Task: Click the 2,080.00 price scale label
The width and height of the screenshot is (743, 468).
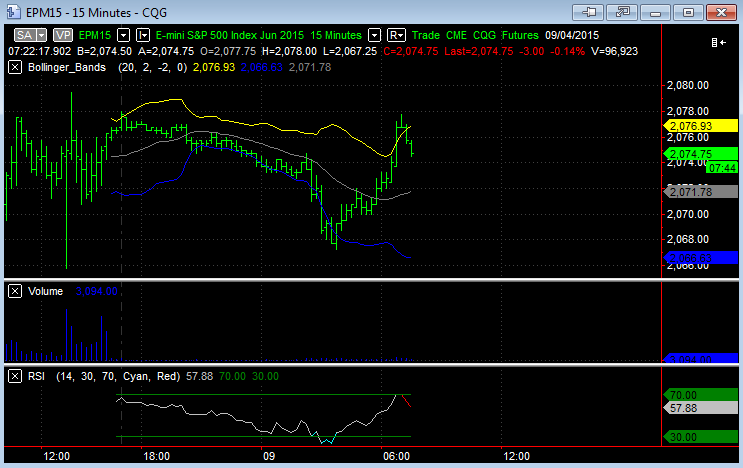Action: point(688,85)
